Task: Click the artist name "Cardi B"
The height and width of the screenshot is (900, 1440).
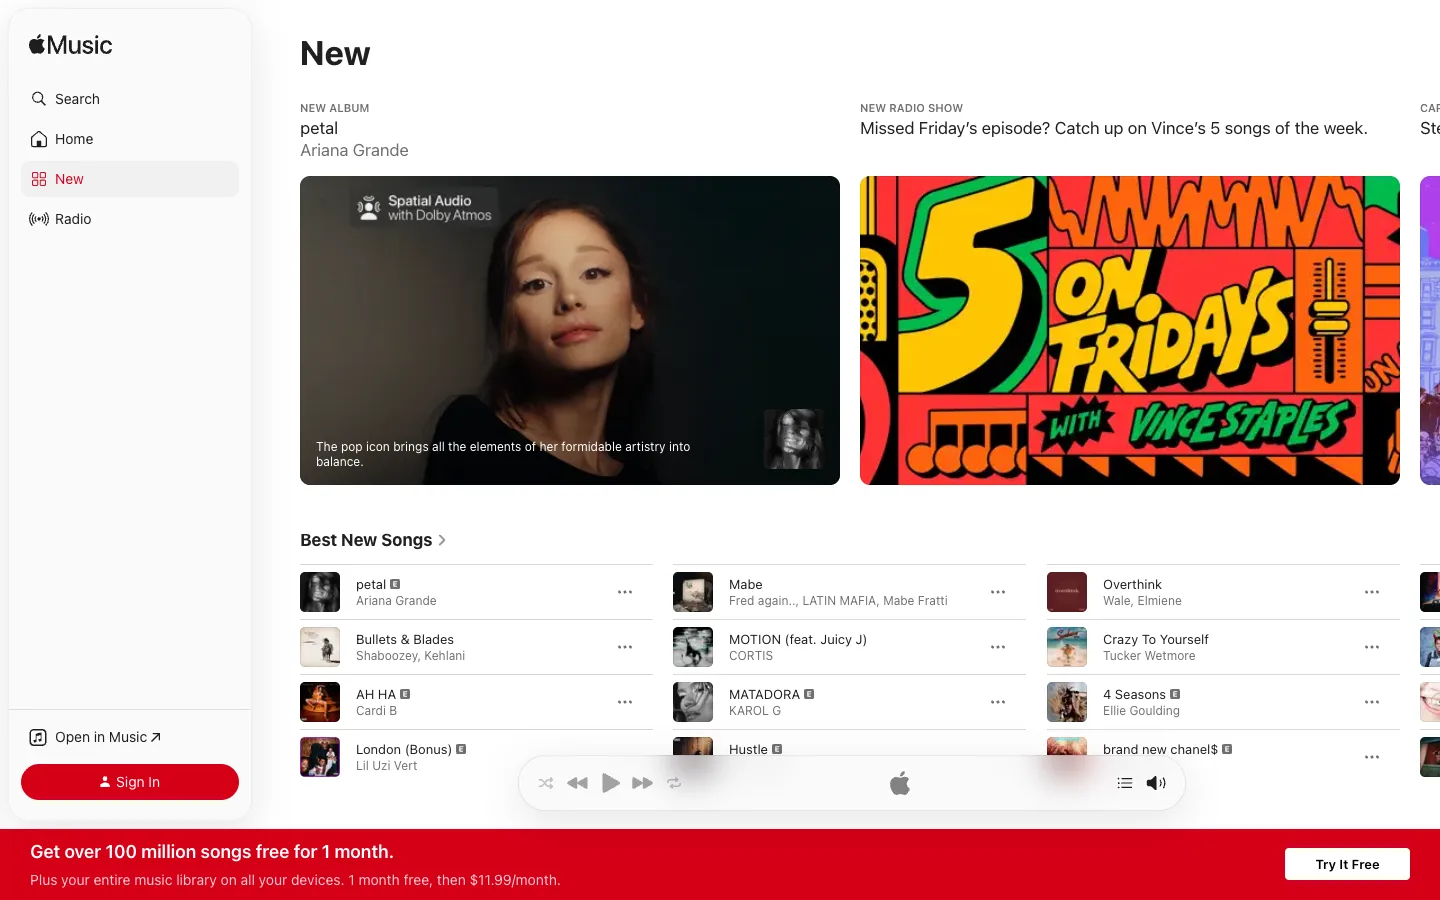Action: pos(376,711)
